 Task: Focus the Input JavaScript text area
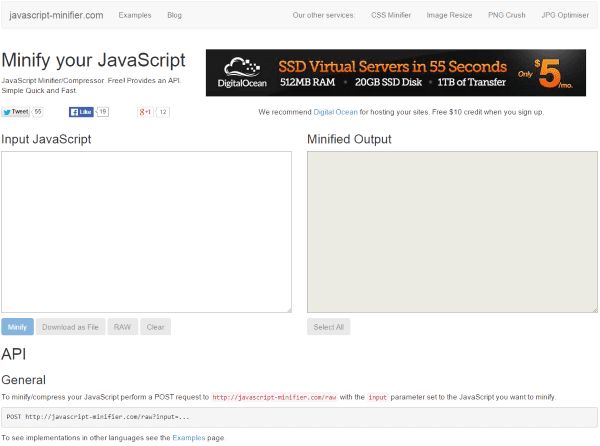pos(146,232)
